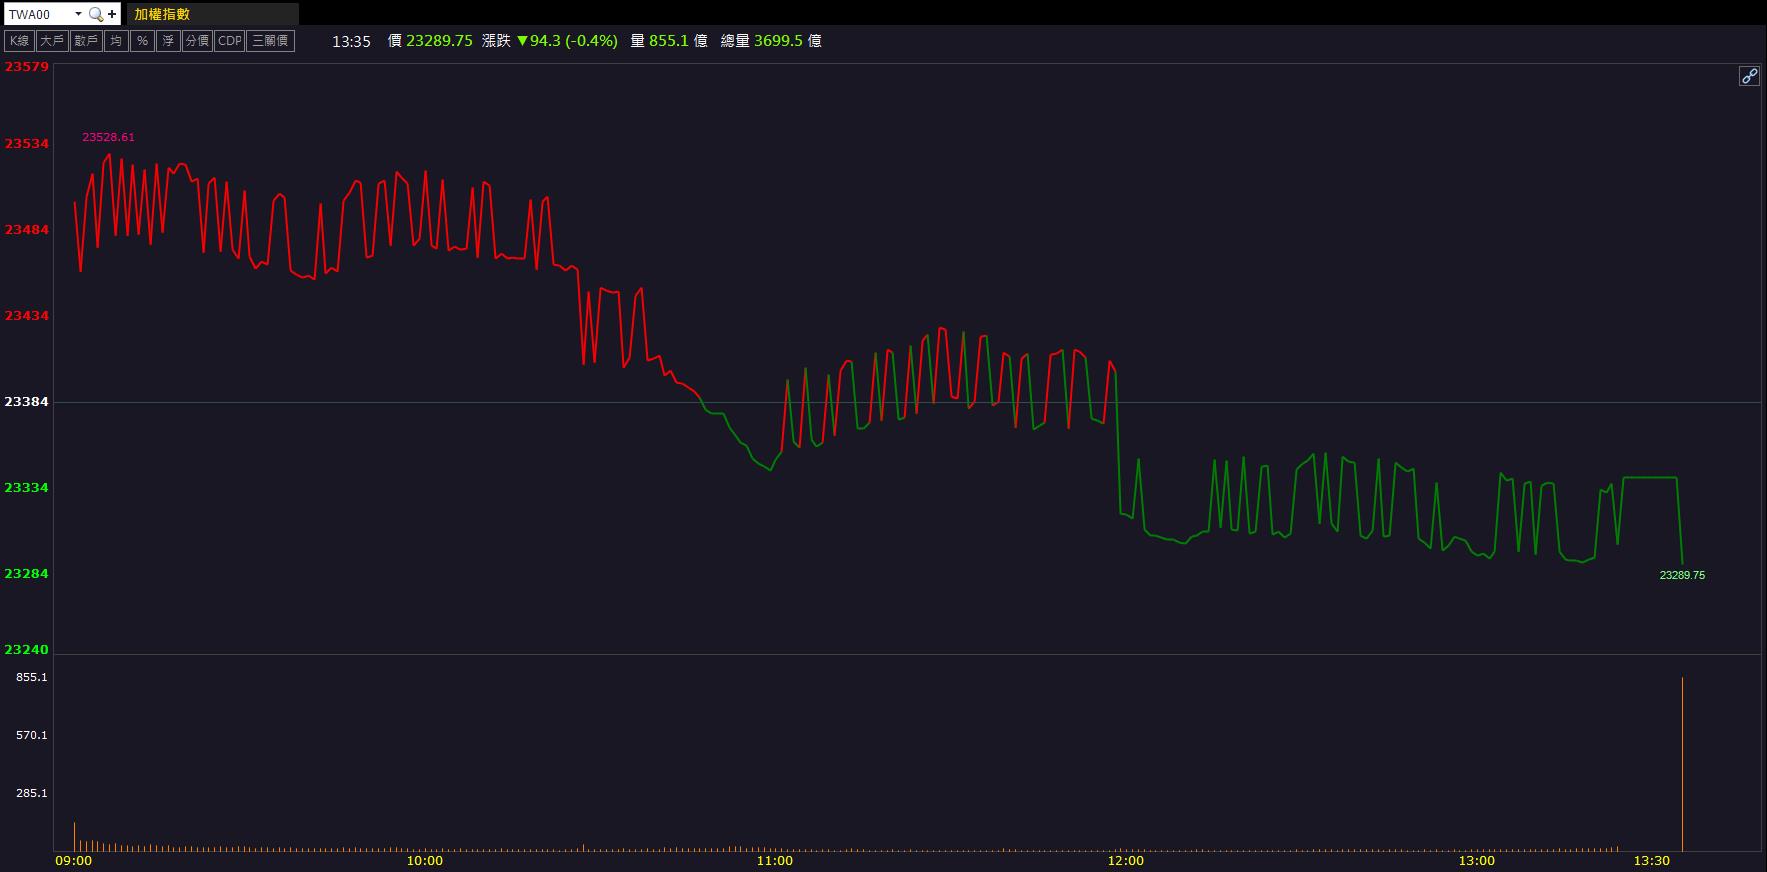Click the 285.1 volume axis label
The image size is (1767, 872).
pyautogui.click(x=32, y=793)
